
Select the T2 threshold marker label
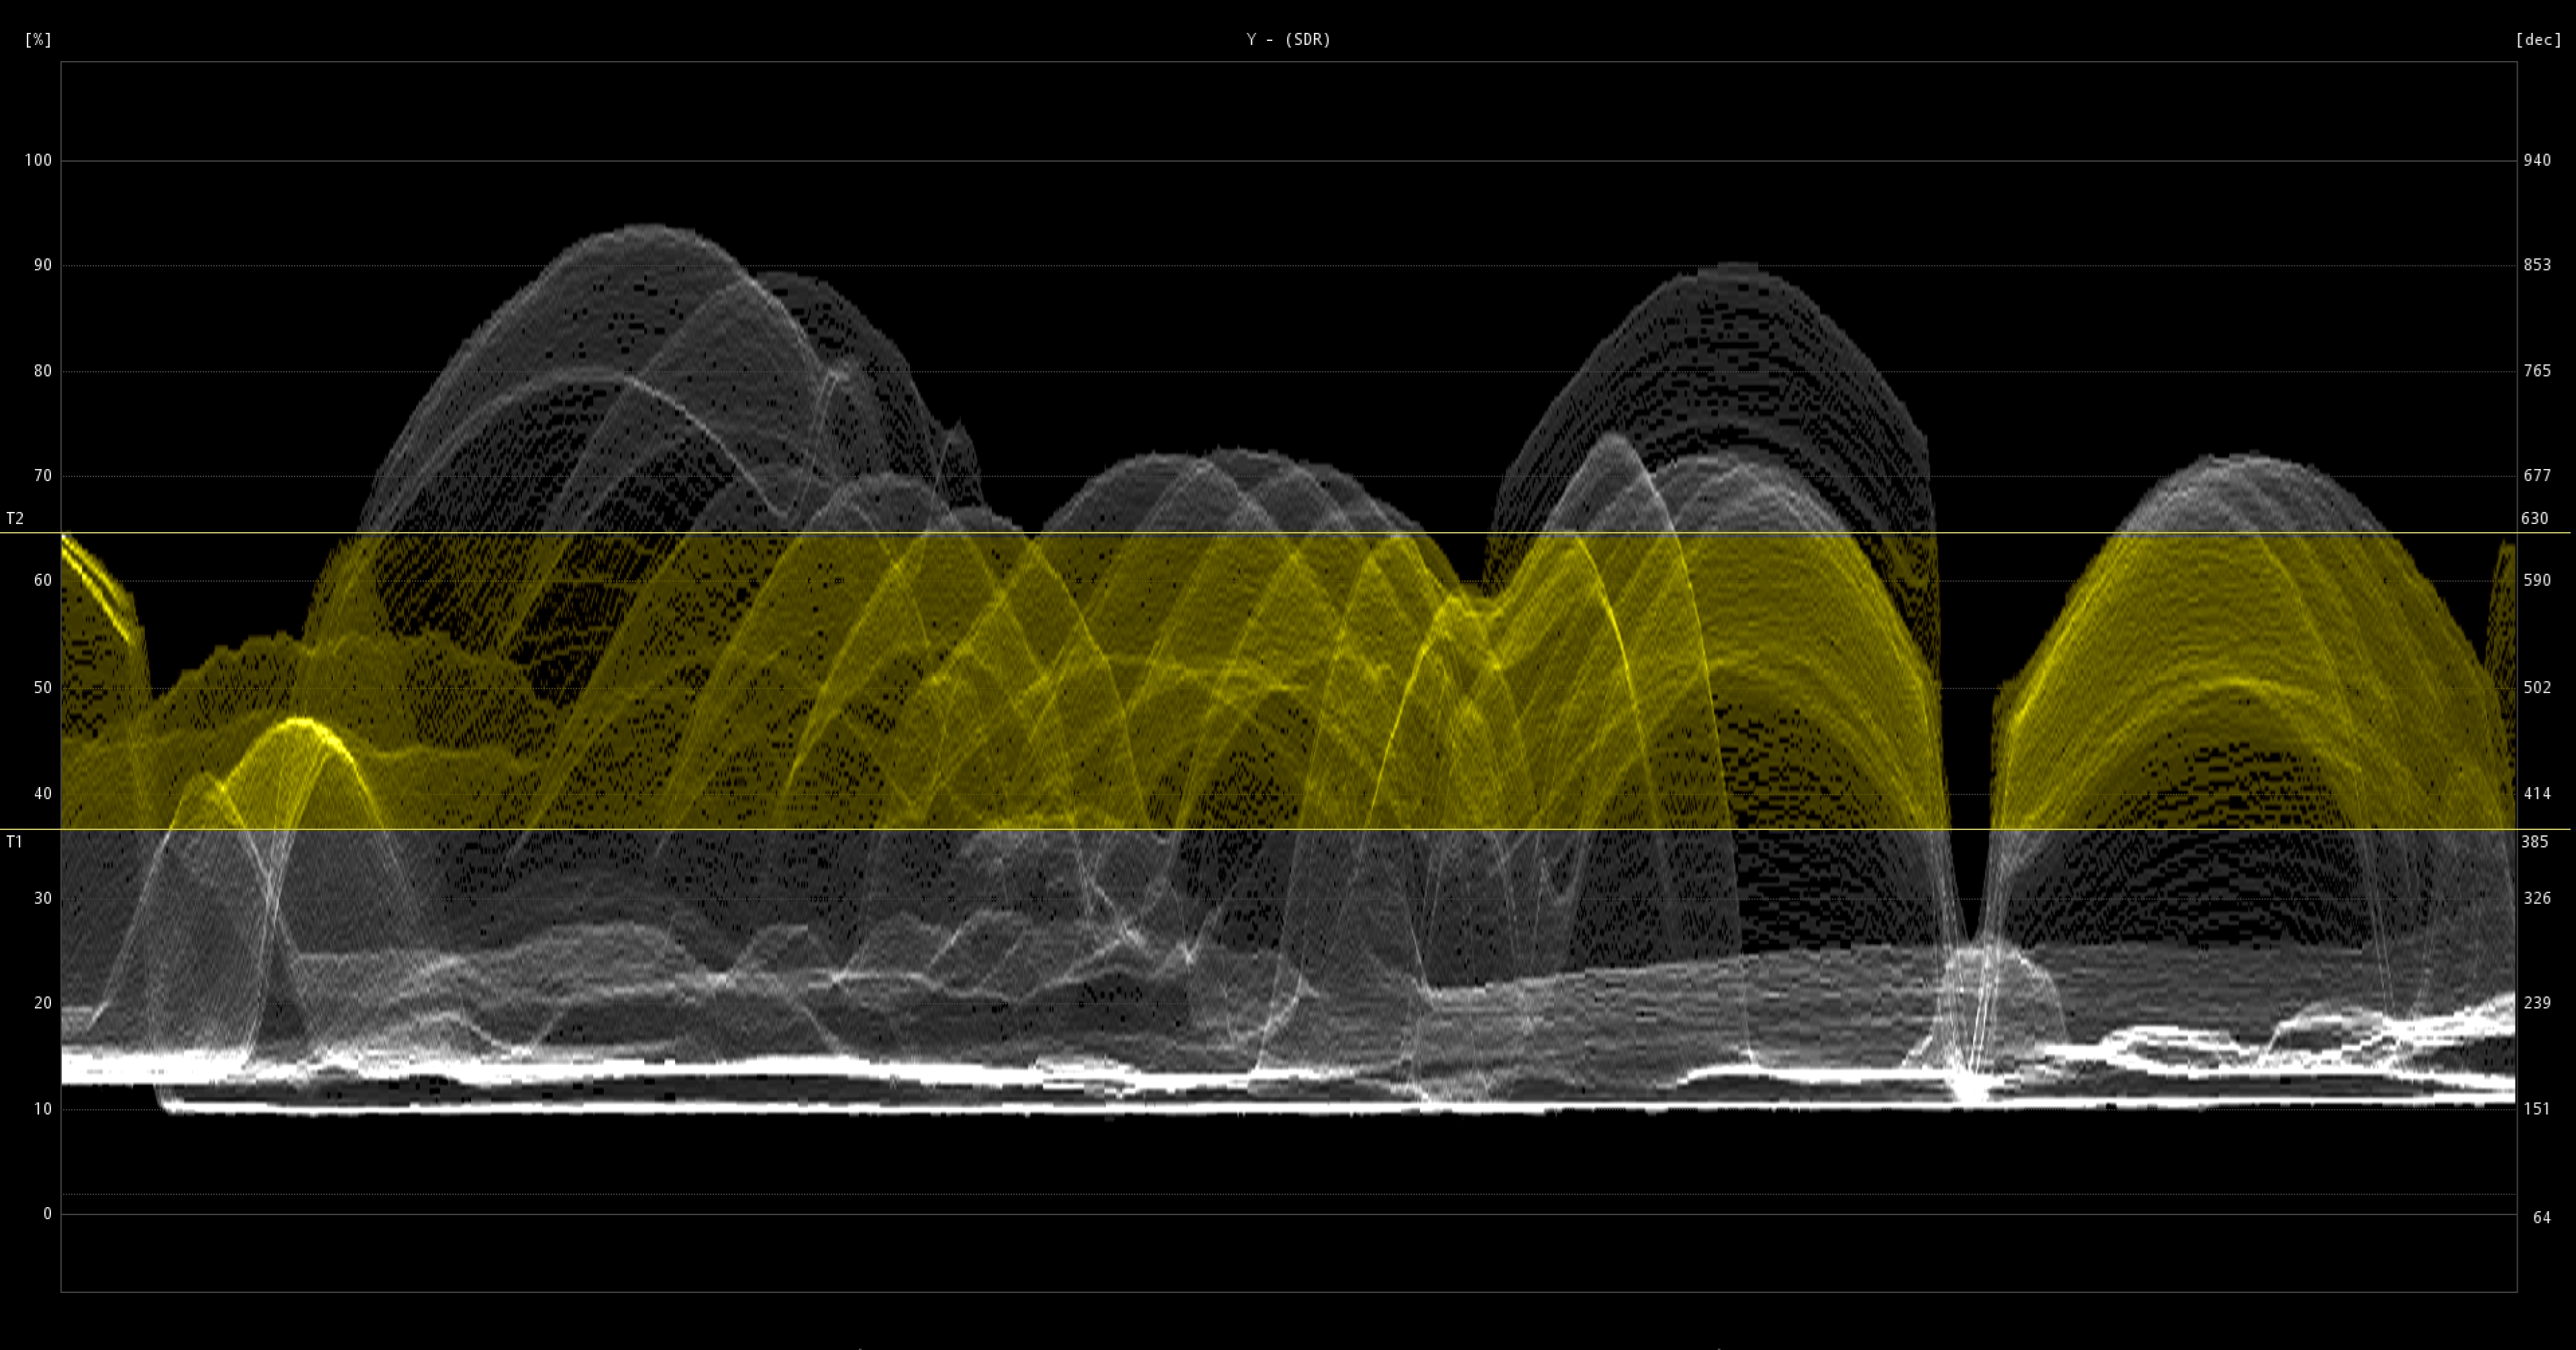click(x=14, y=519)
